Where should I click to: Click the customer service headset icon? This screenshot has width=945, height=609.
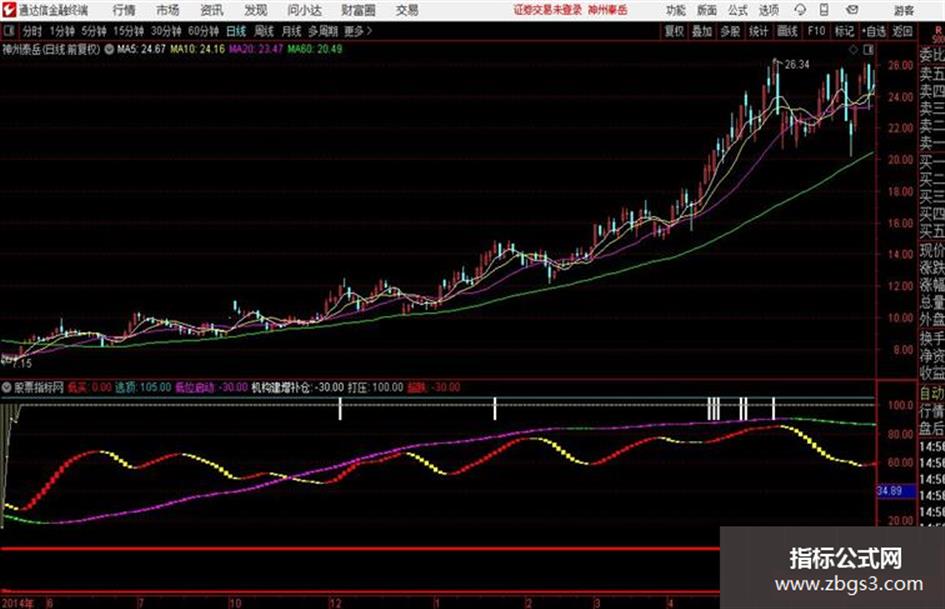(800, 10)
